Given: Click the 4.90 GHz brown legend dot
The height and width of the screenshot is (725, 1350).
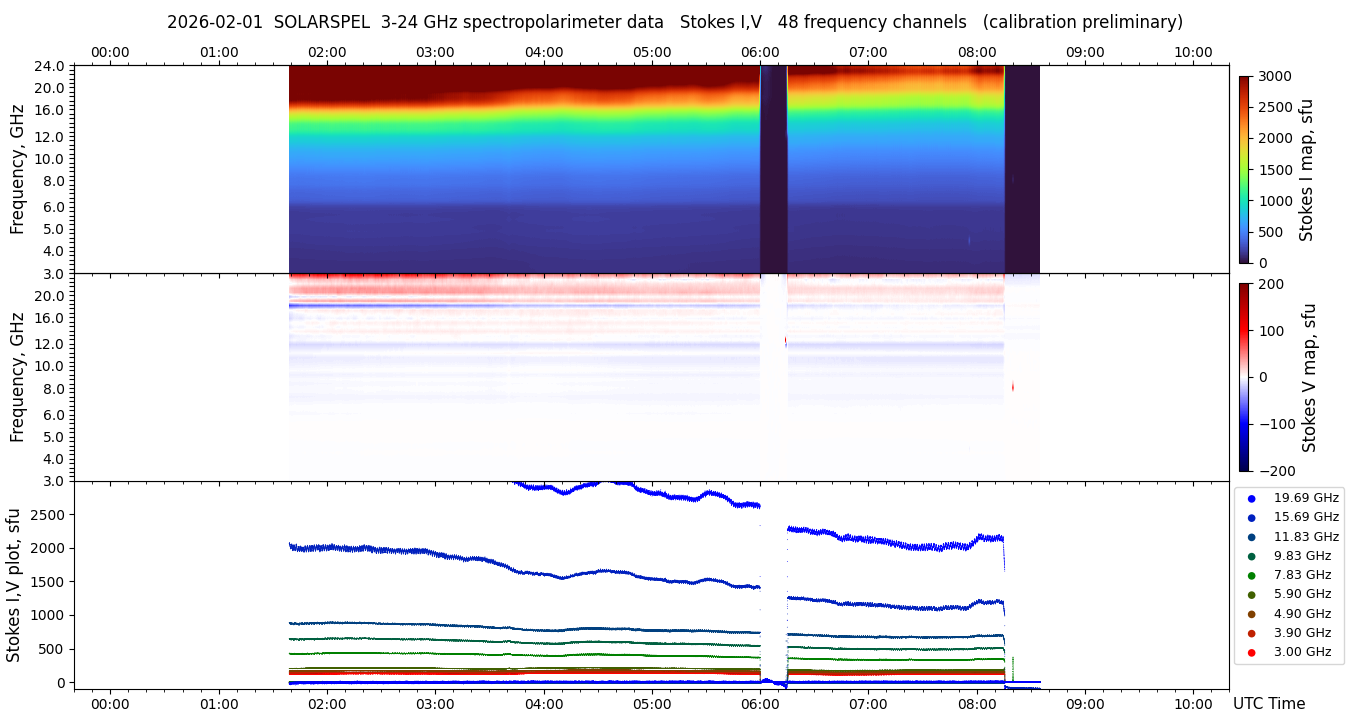Looking at the screenshot, I should pos(1251,614).
